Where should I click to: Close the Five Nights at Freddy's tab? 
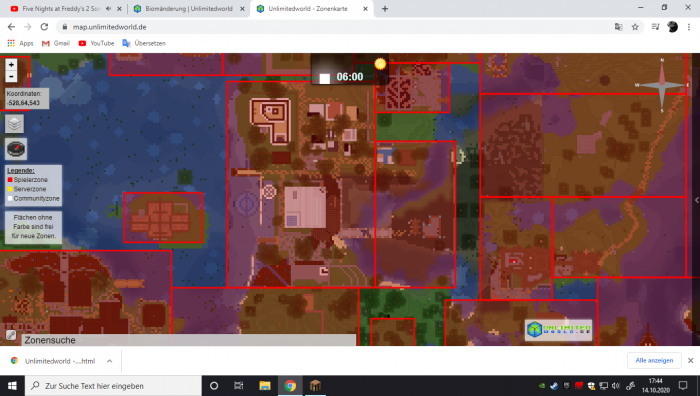(119, 8)
